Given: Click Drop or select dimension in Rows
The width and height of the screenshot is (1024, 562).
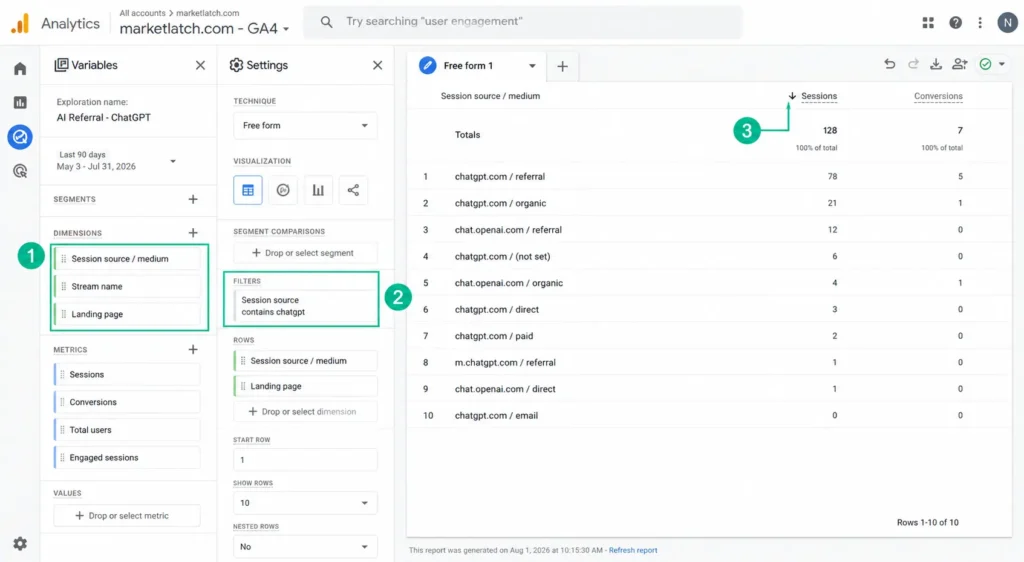Looking at the screenshot, I should pyautogui.click(x=305, y=412).
